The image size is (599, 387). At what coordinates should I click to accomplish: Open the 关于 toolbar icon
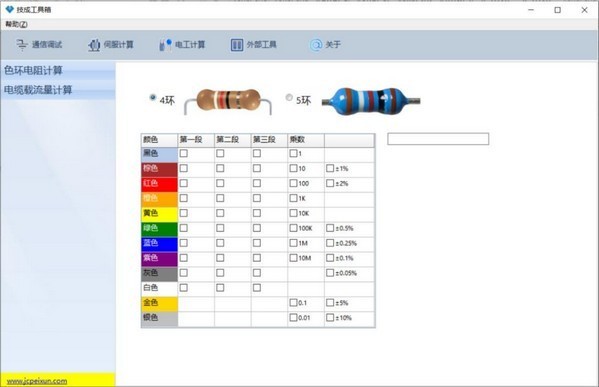[316, 45]
